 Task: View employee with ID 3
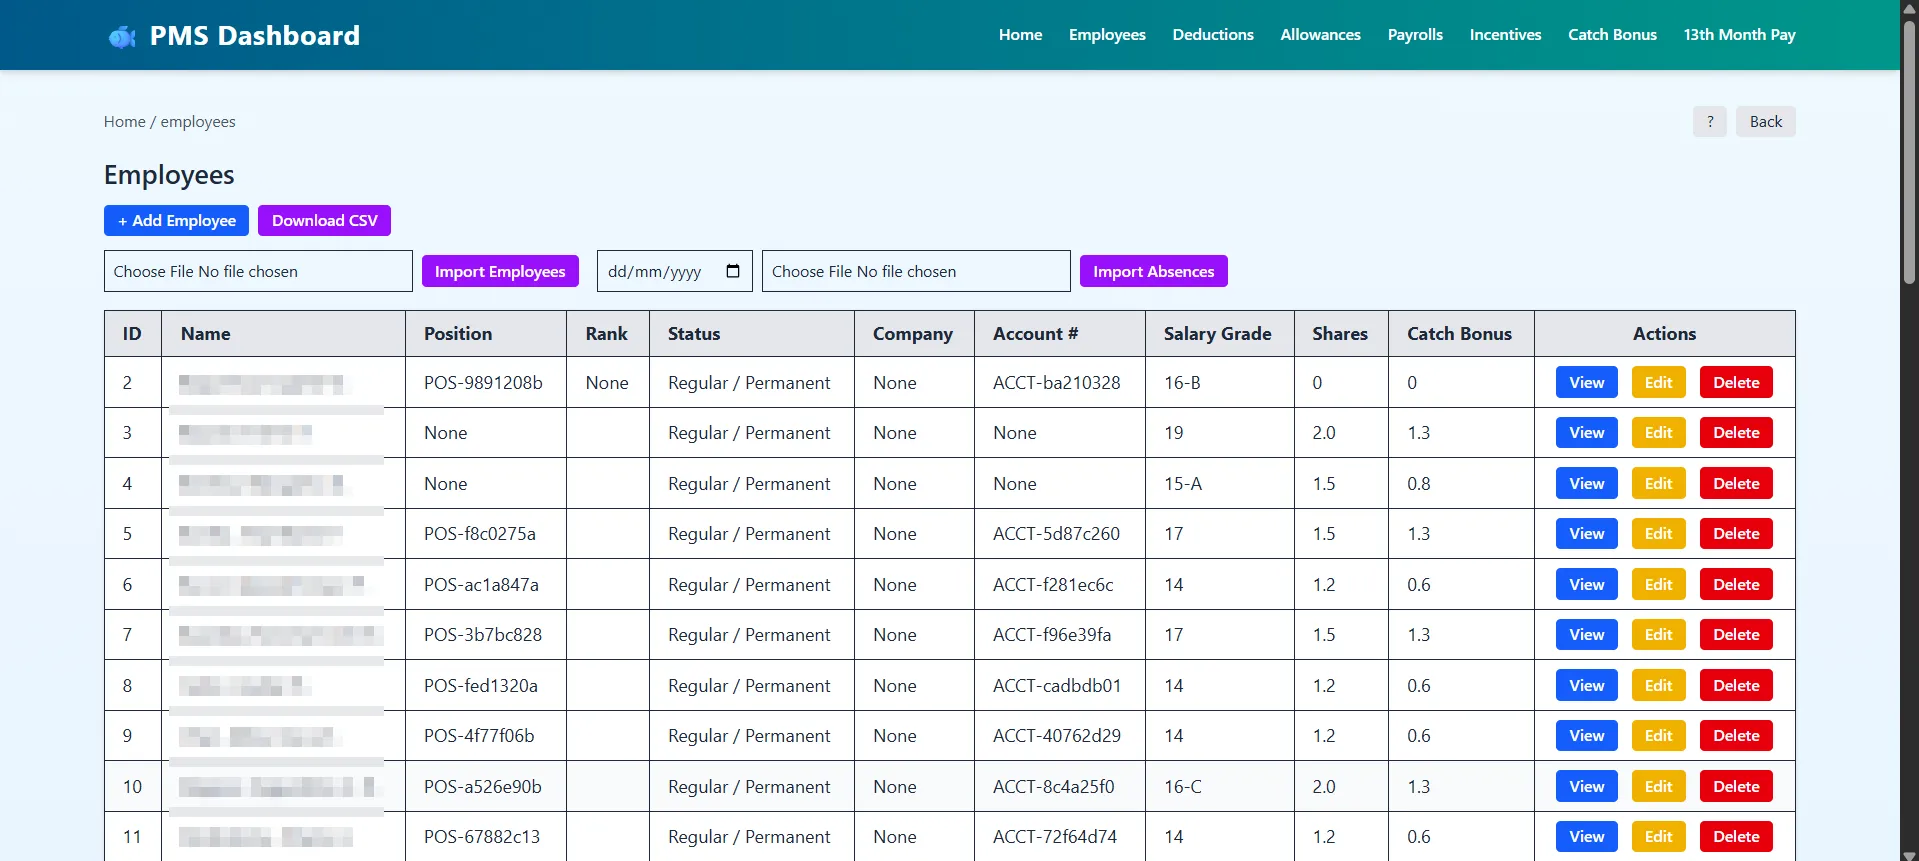(1587, 433)
